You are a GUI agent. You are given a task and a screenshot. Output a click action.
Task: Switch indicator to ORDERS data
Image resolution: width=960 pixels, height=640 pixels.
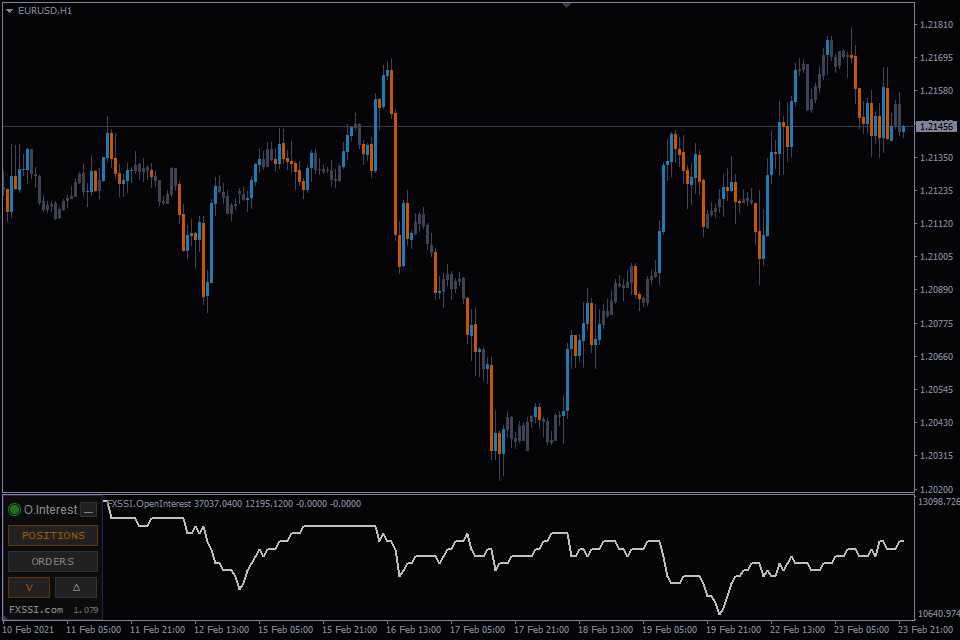coord(53,561)
